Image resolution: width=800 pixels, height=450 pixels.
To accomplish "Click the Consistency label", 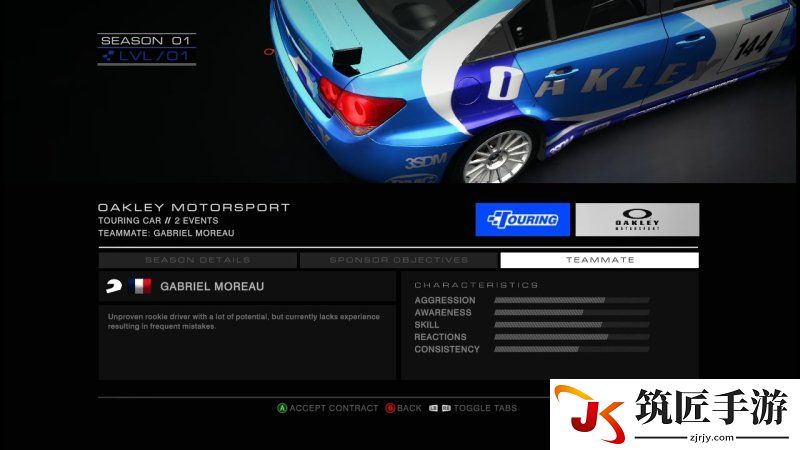I will (447, 349).
